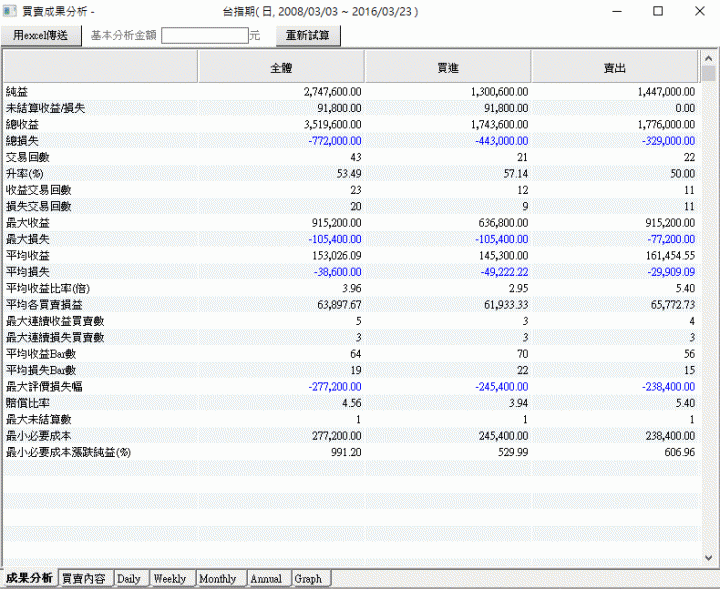The image size is (720, 589).
Task: Click the 賣出 column header
Action: click(x=614, y=67)
